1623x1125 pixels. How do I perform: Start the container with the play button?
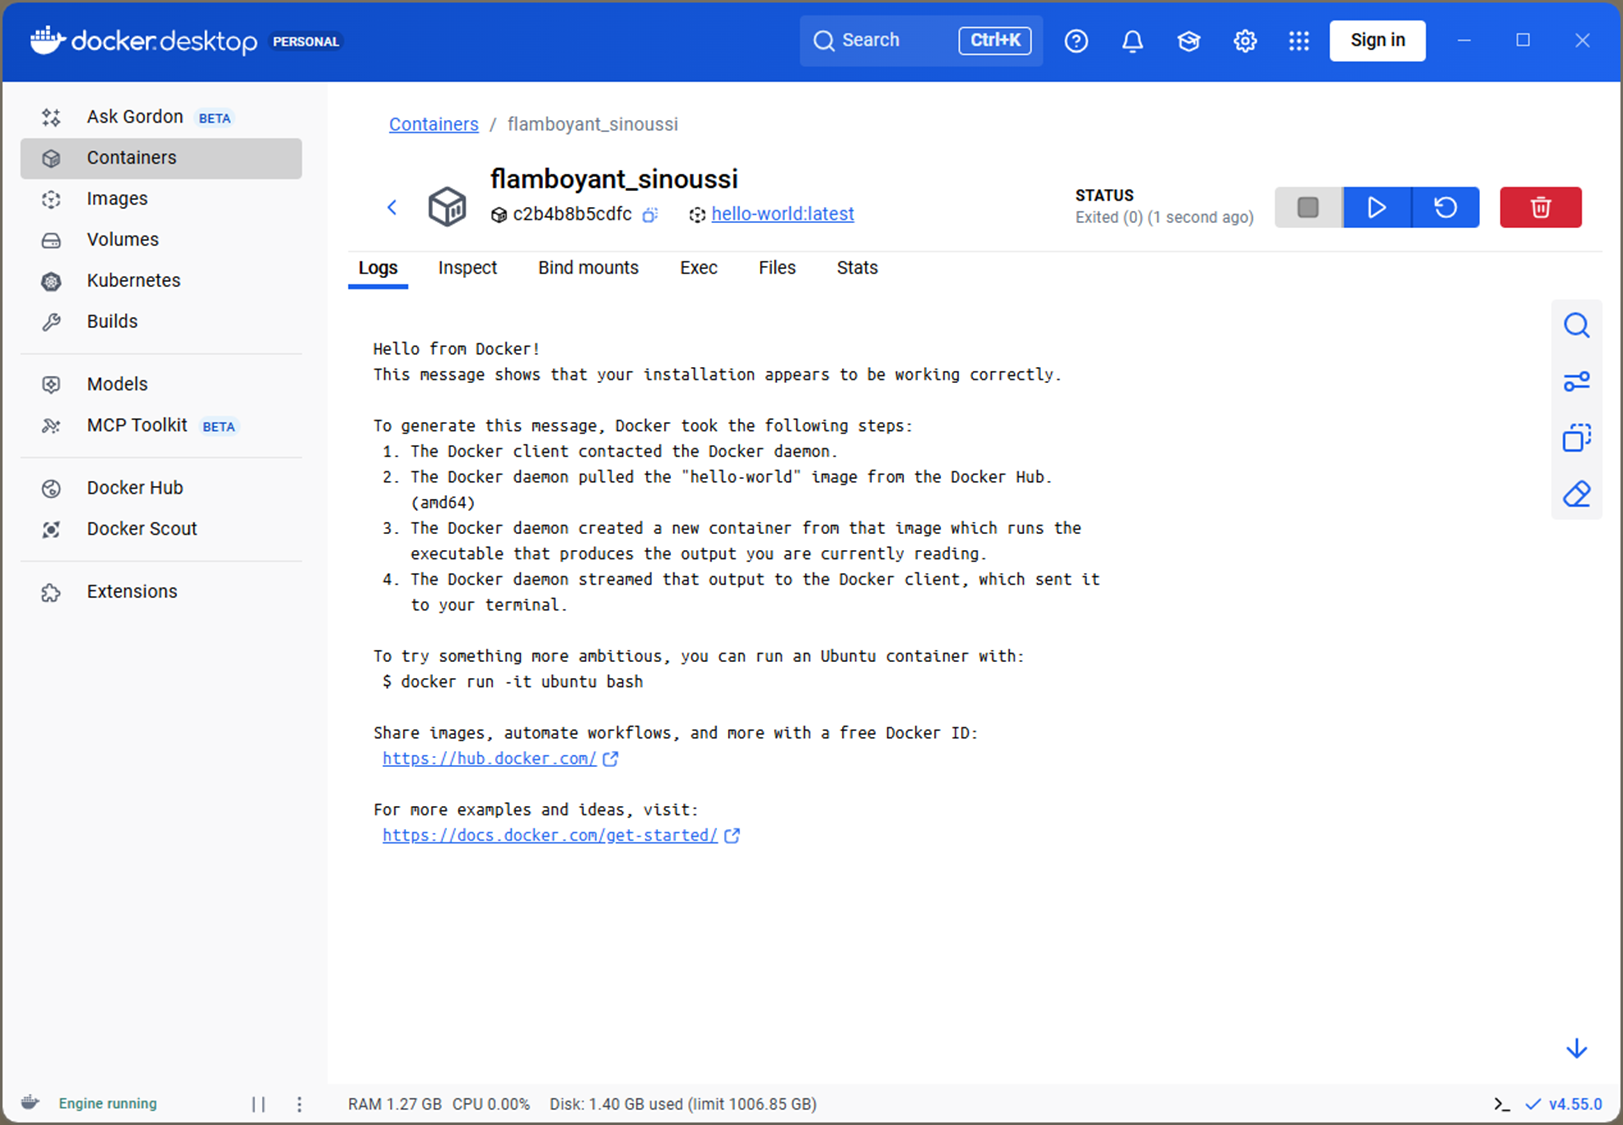1377,207
